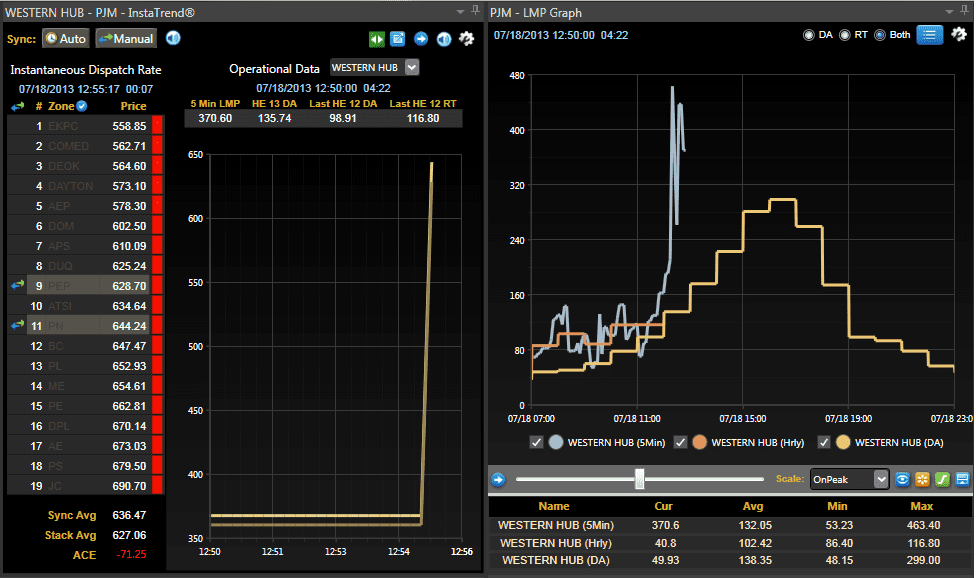Select zone row 1 EKPC
The image size is (976, 578).
[x=85, y=126]
